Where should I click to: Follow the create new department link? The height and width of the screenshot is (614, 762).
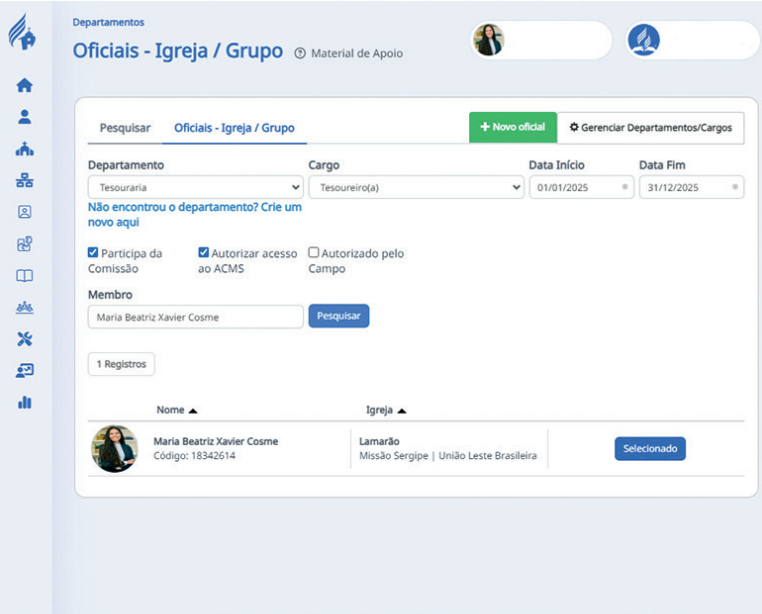[x=194, y=215]
